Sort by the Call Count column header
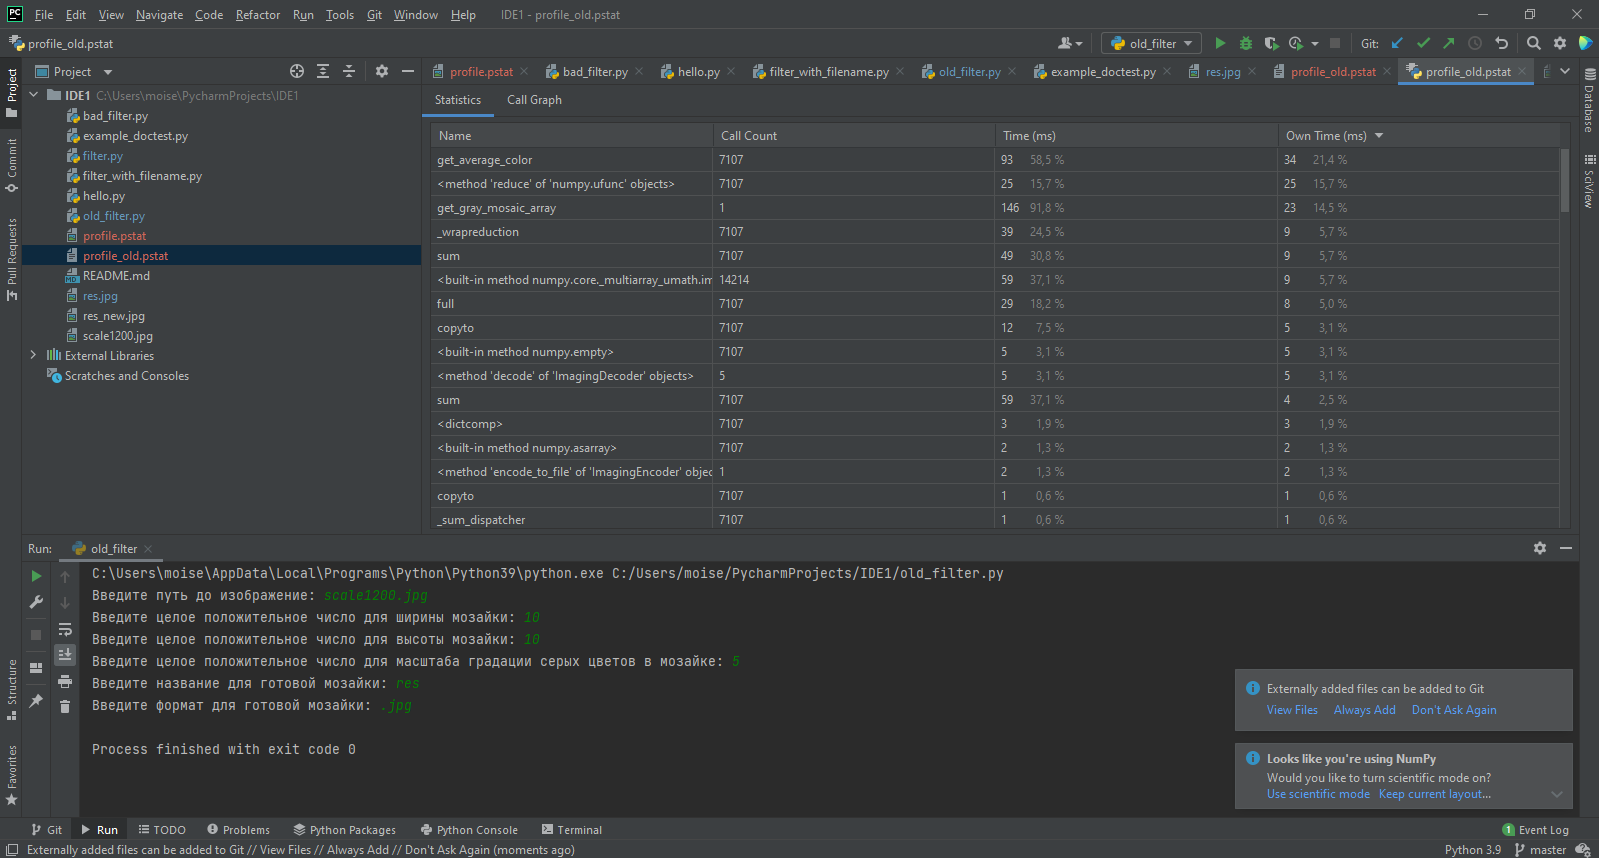The height and width of the screenshot is (858, 1599). [749, 136]
